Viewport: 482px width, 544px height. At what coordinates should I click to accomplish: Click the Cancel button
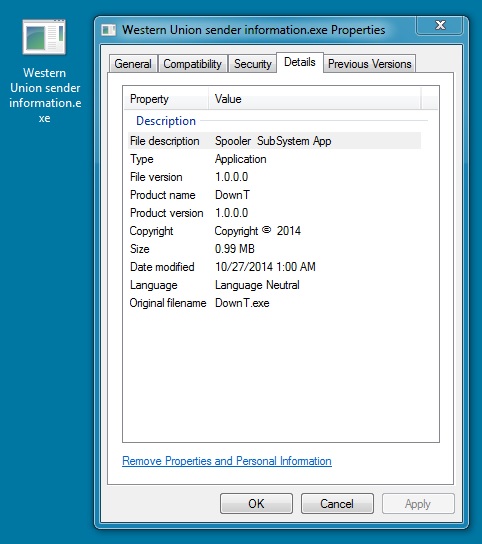337,503
